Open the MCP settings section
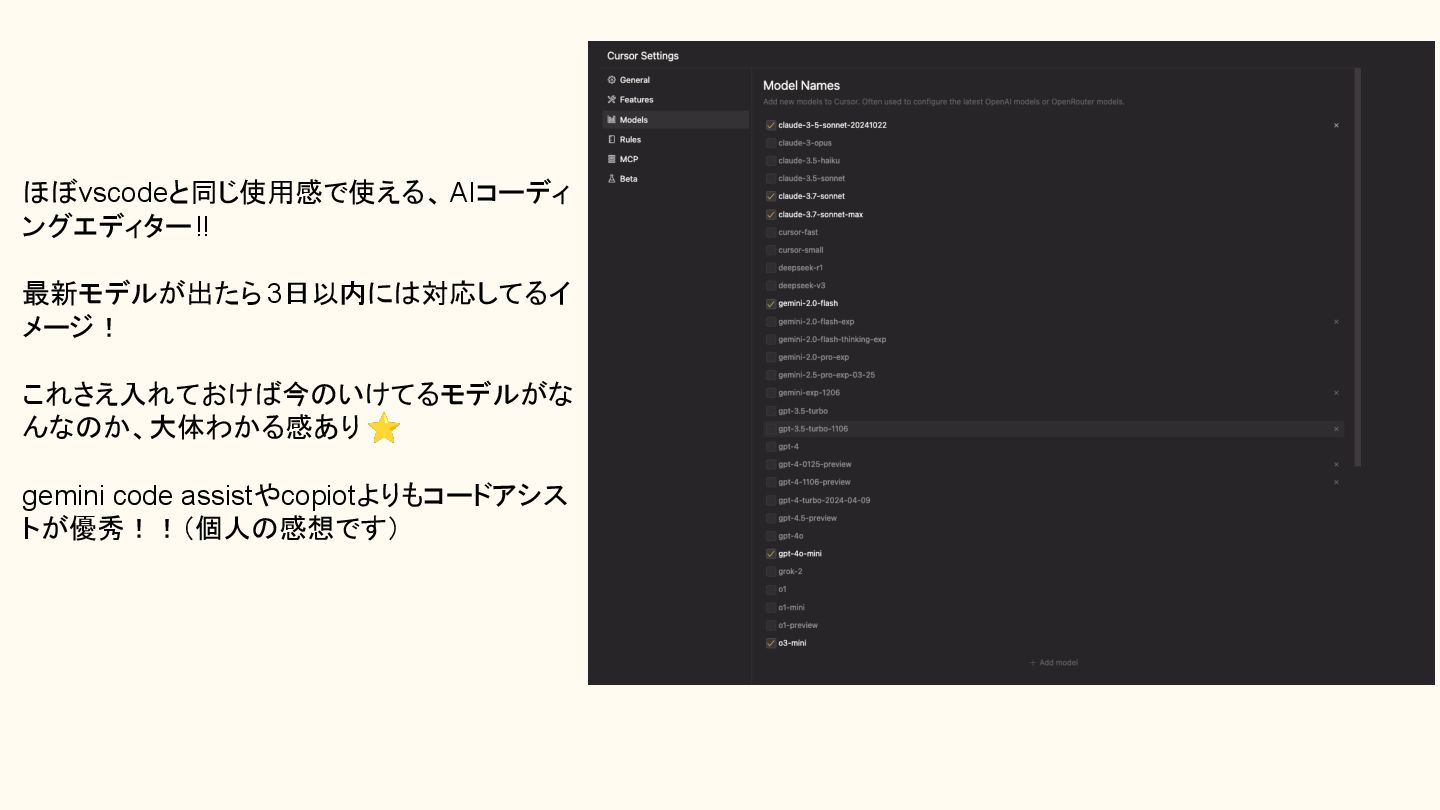Viewport: 1440px width, 810px height. tap(676, 159)
